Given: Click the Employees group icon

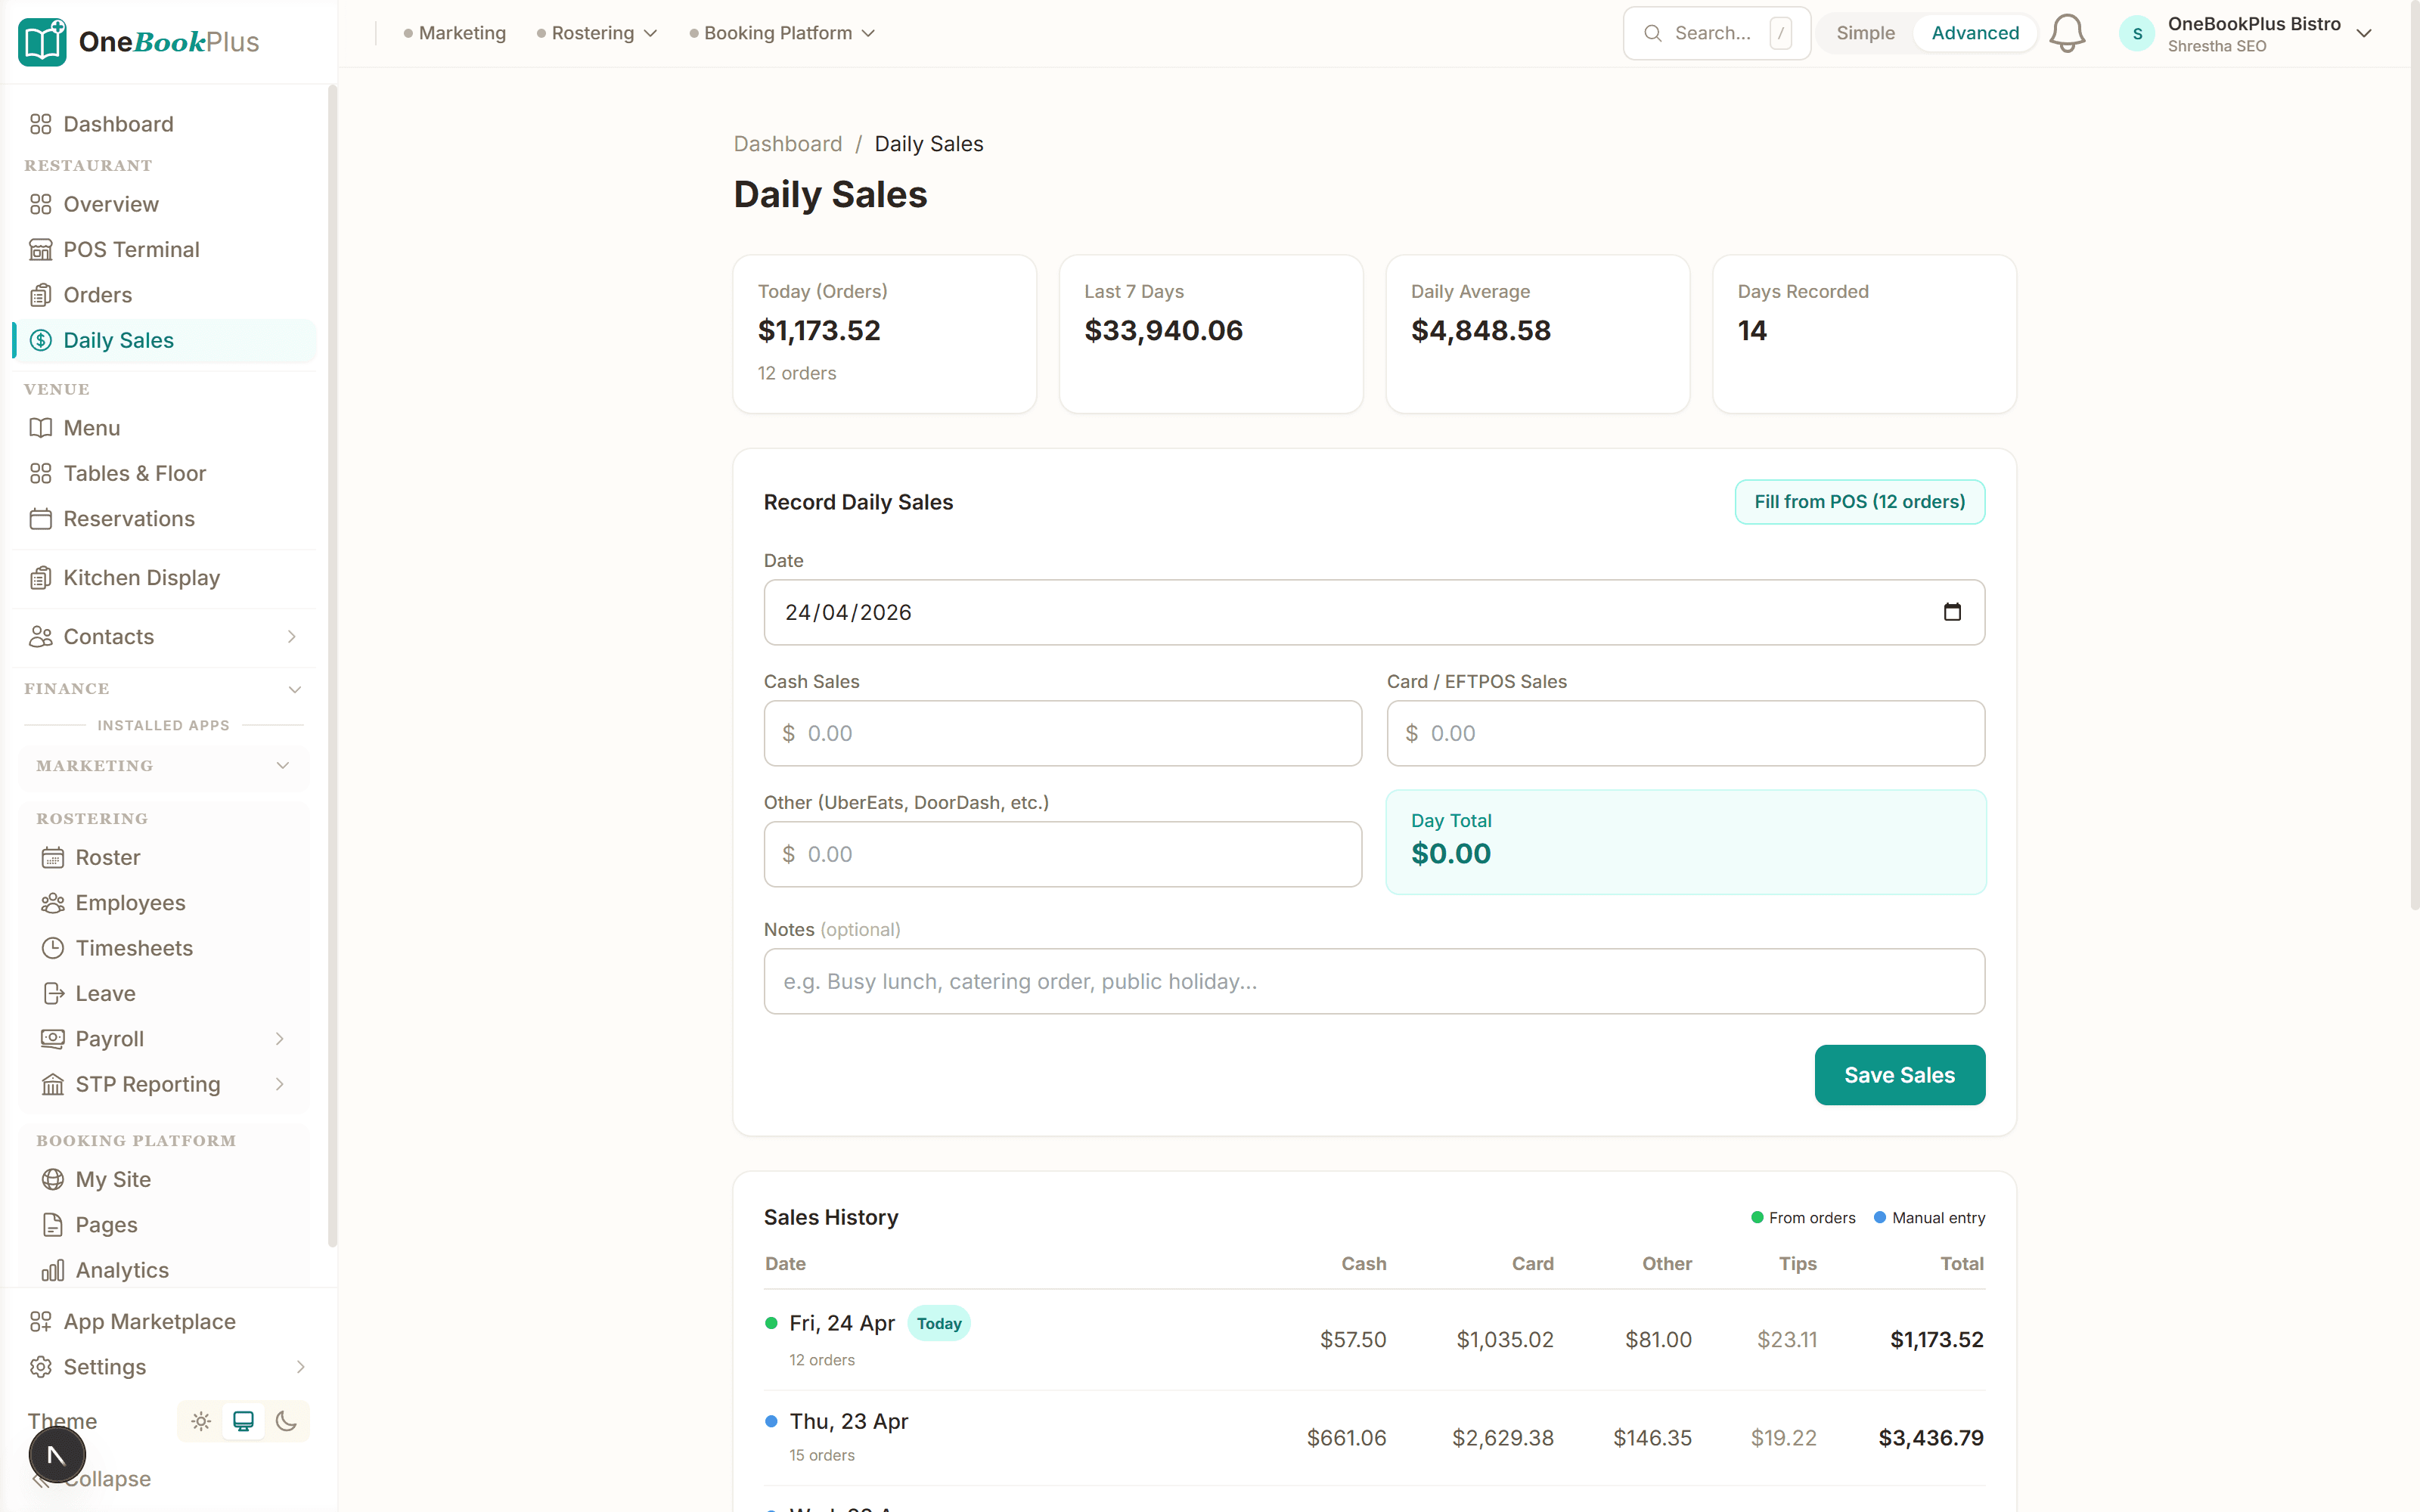Looking at the screenshot, I should (52, 903).
